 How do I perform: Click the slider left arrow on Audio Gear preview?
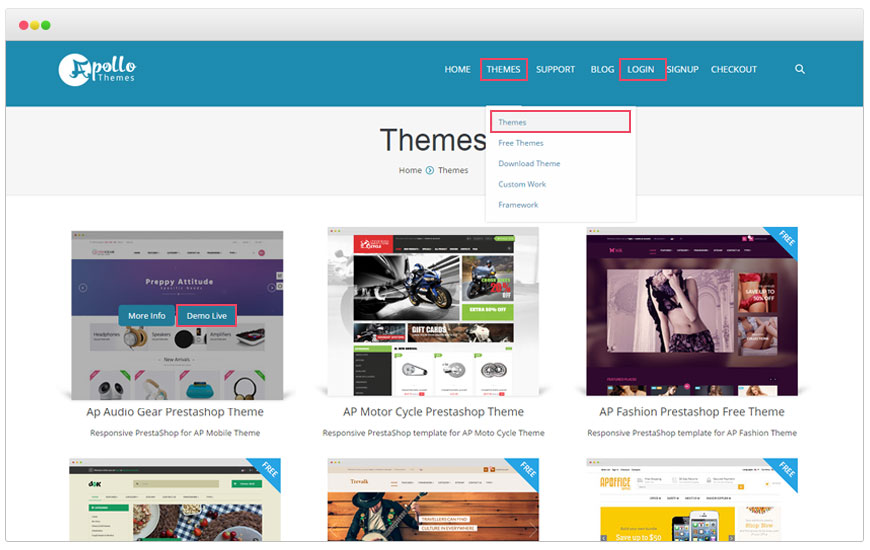[x=84, y=288]
